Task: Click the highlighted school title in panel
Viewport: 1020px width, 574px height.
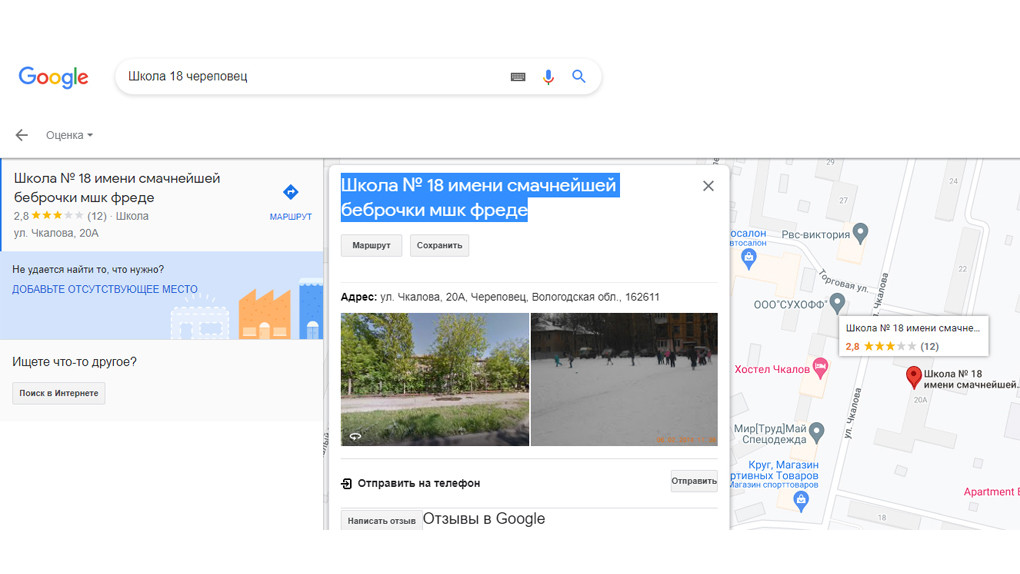Action: (480, 197)
